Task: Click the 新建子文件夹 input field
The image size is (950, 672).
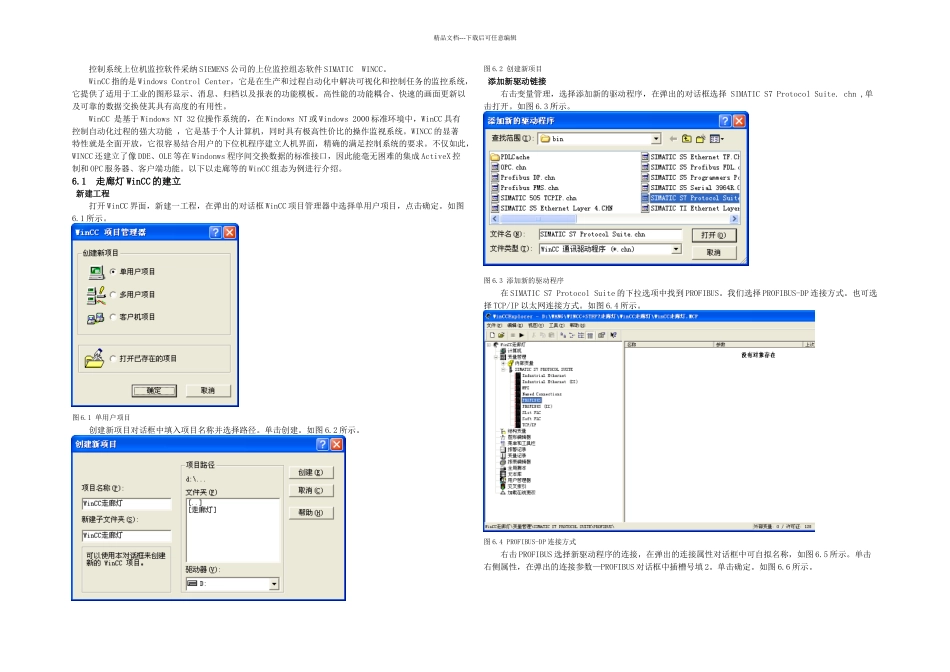Action: [x=127, y=536]
